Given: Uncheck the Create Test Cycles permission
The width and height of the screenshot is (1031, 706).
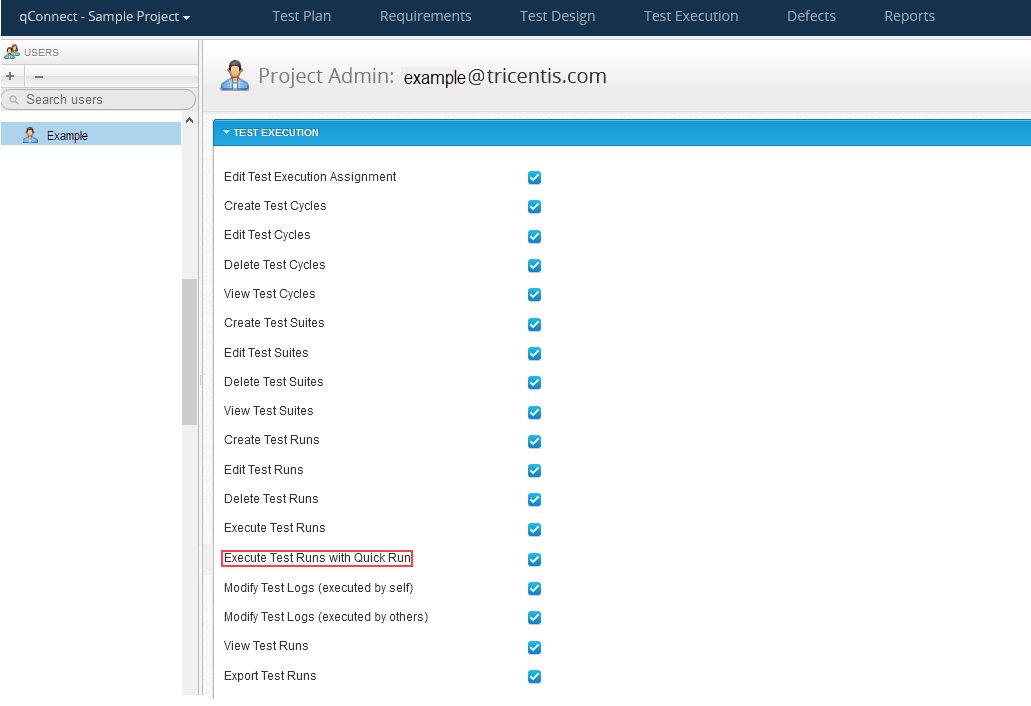Looking at the screenshot, I should point(534,207).
